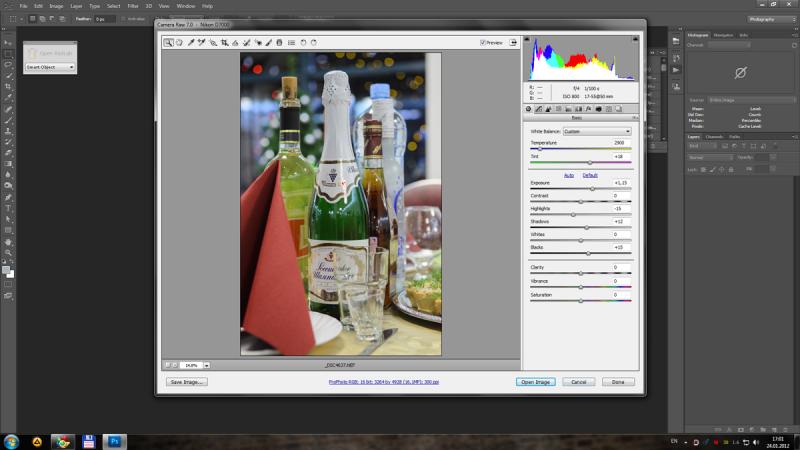The height and width of the screenshot is (450, 800).
Task: Switch to the Histogram panel tab
Action: (x=697, y=35)
